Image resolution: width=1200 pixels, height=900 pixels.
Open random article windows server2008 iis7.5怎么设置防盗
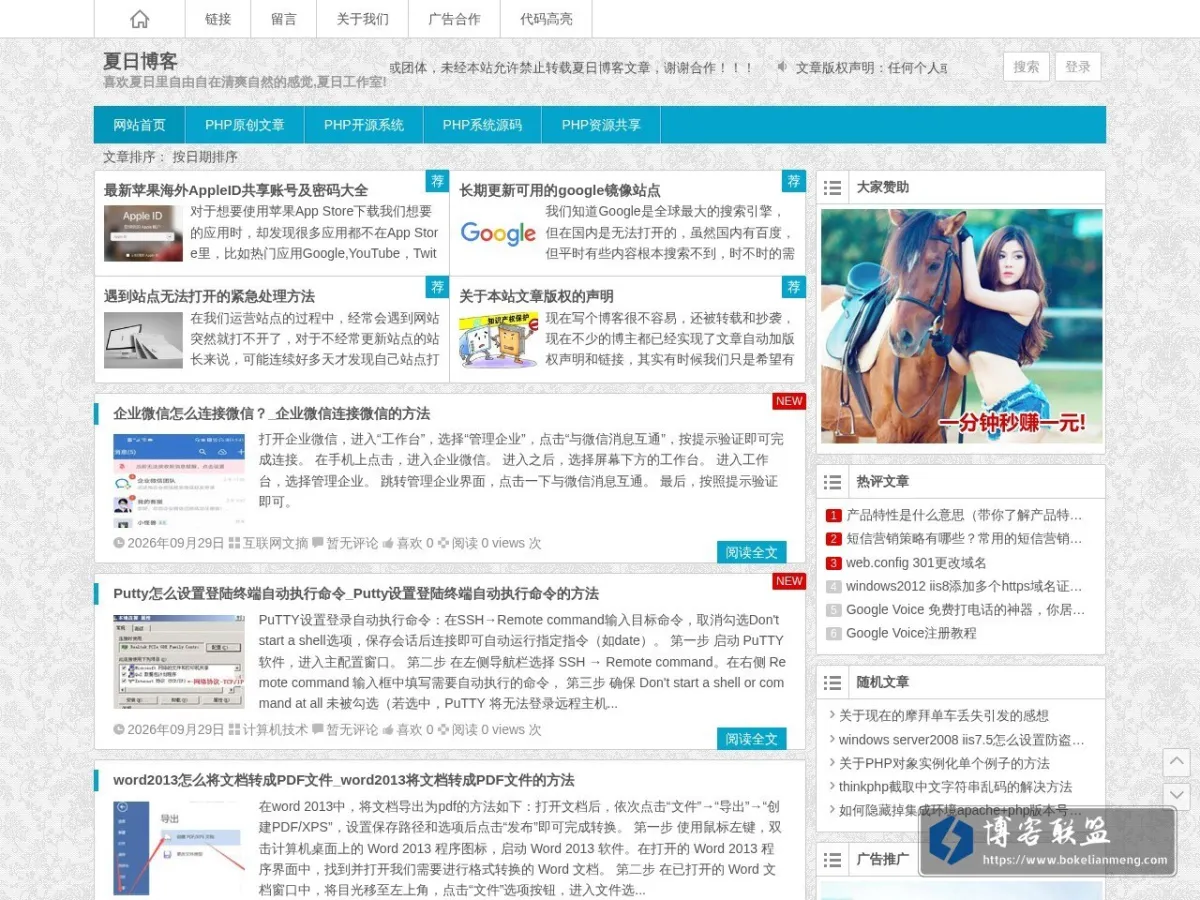pos(962,740)
